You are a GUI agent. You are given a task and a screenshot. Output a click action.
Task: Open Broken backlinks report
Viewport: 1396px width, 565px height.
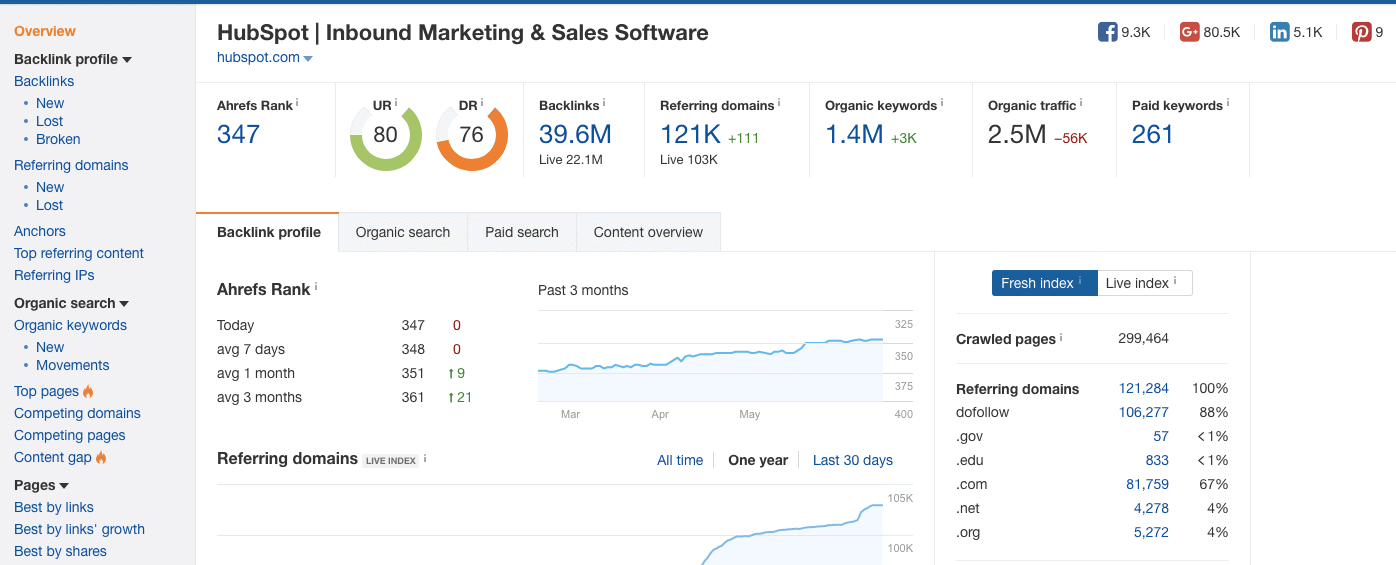pos(58,139)
